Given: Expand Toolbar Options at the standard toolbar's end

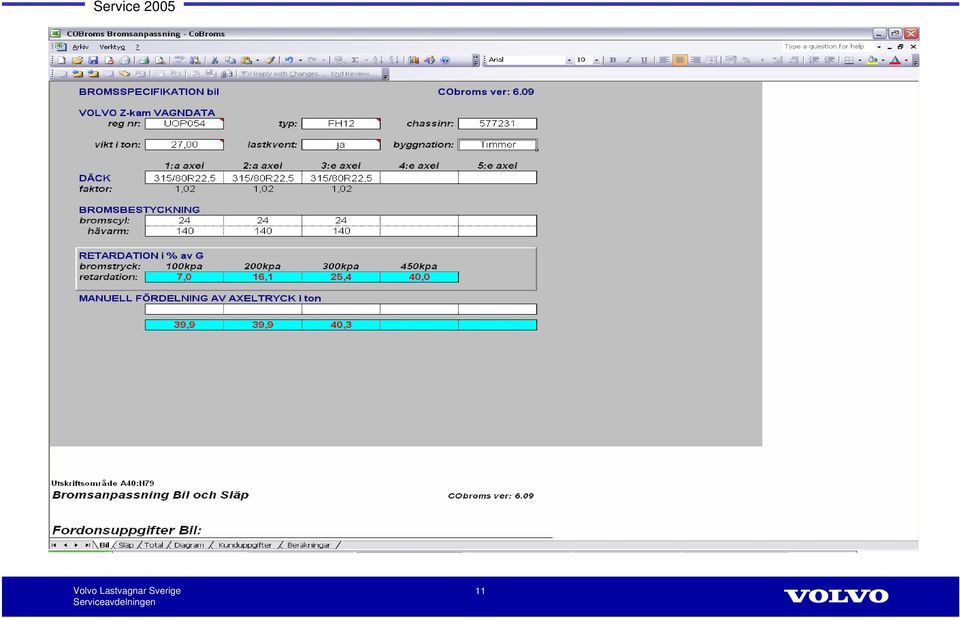Looking at the screenshot, I should point(476,60).
